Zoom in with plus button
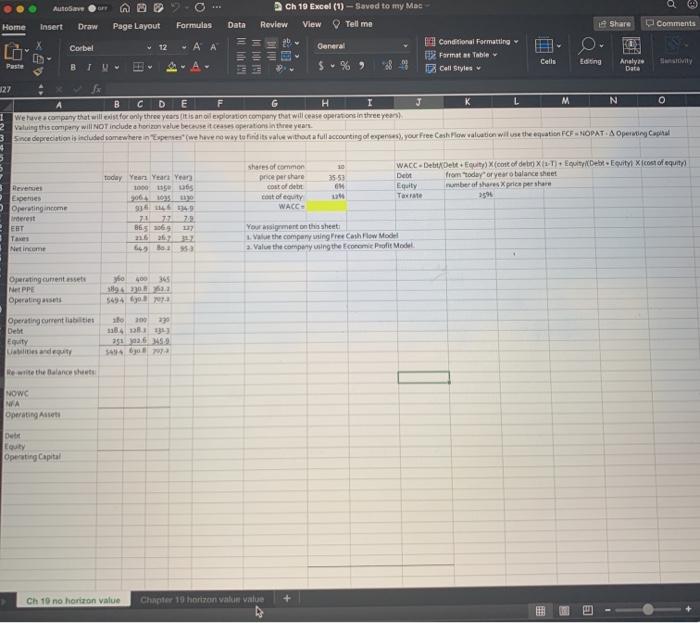Viewport: 700px width, 623px height. [x=688, y=609]
